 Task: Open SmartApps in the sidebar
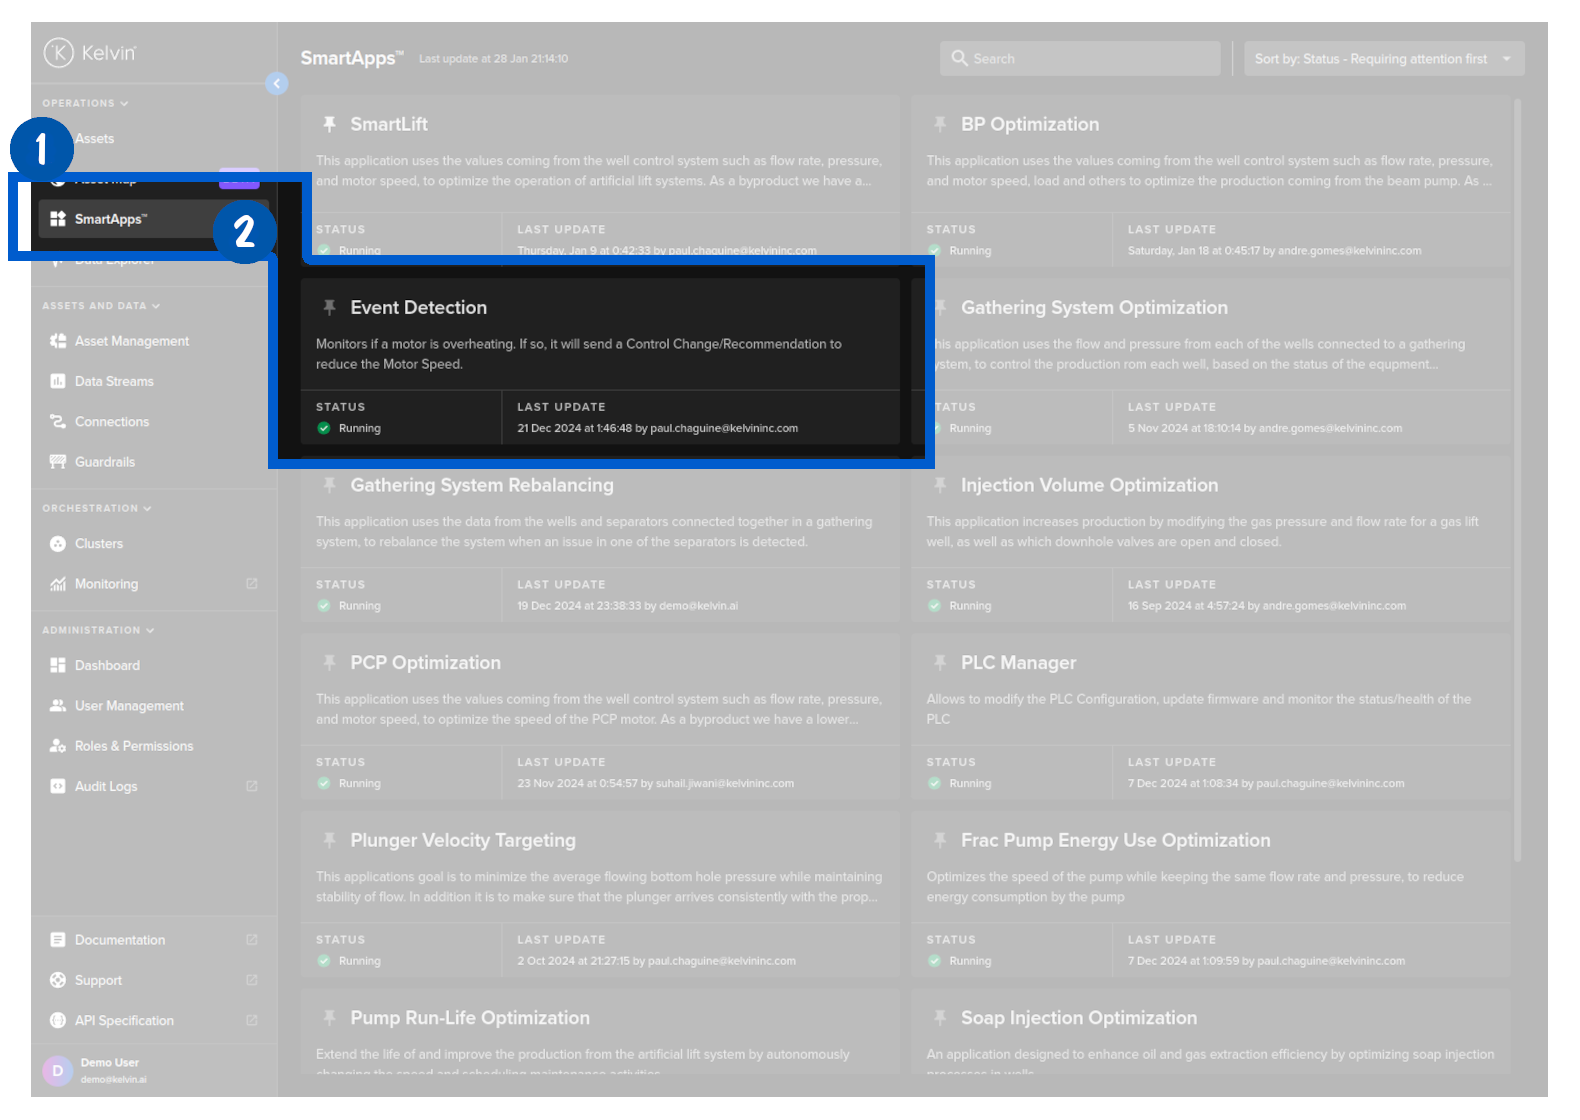(110, 219)
